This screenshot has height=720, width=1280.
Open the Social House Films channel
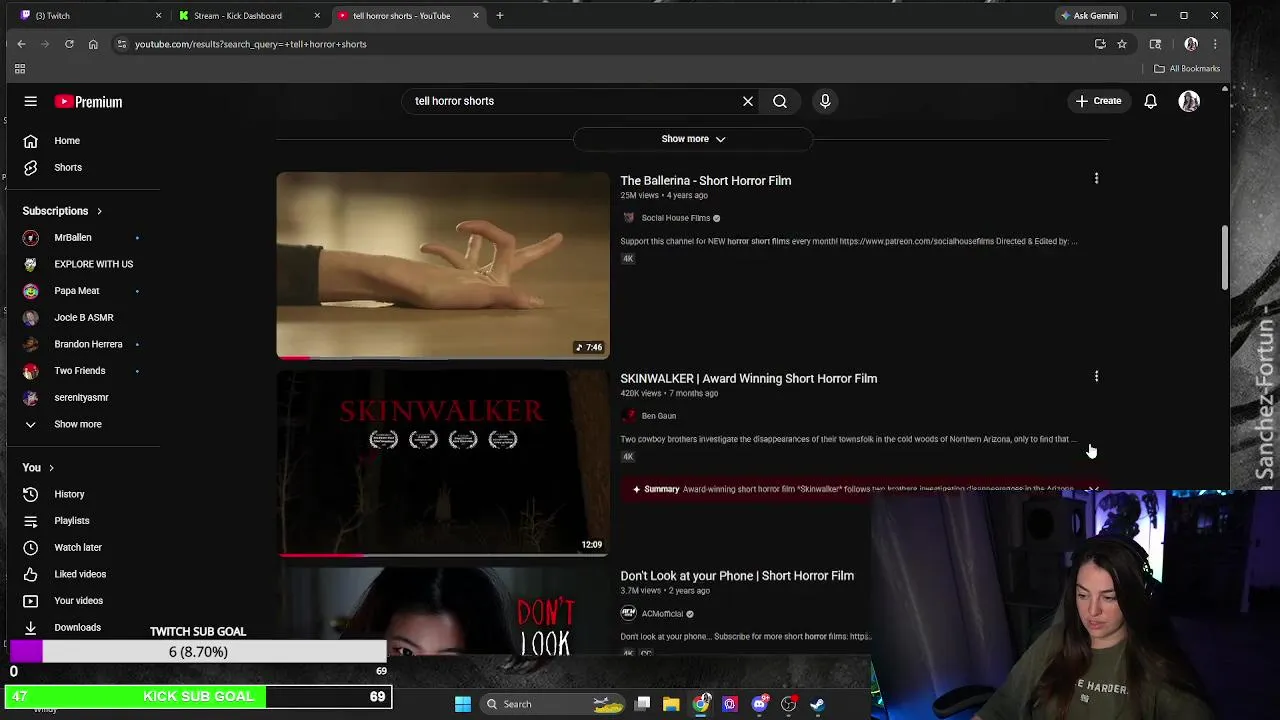pyautogui.click(x=676, y=218)
